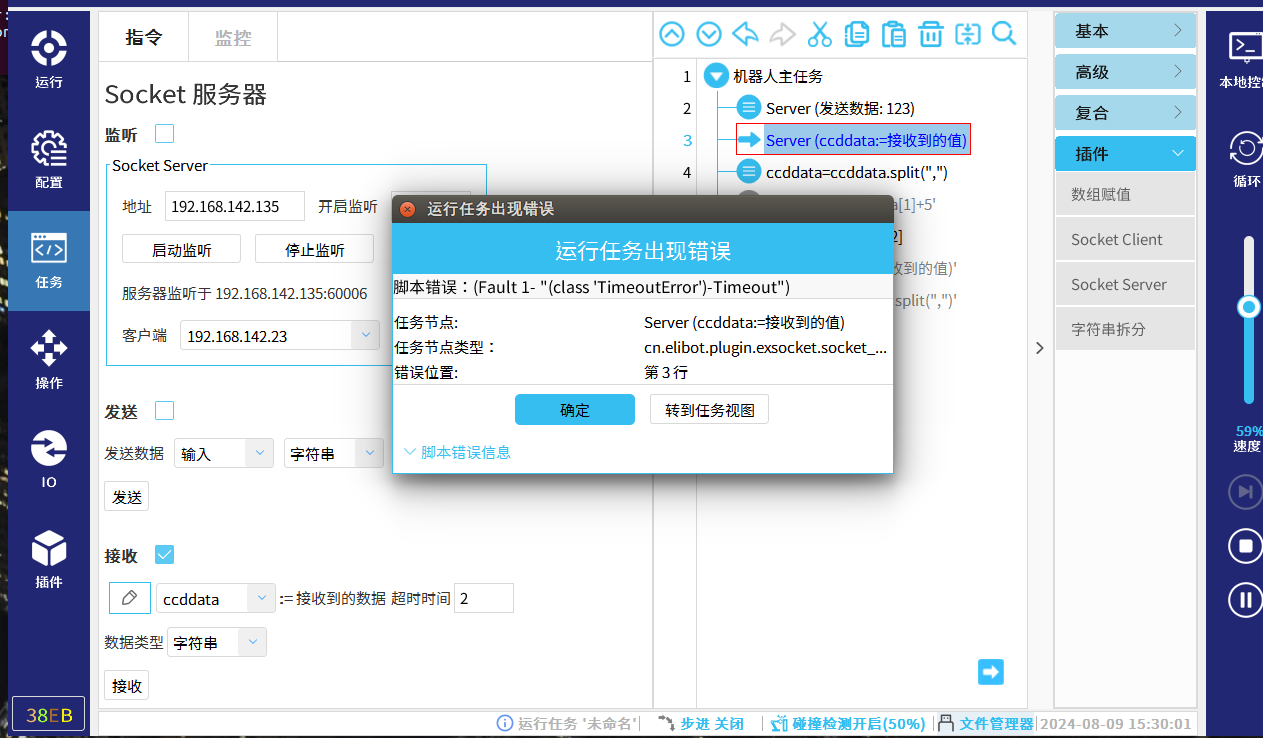Switch to the 监控 tab
Screen dimensions: 1263x738
[x=233, y=38]
